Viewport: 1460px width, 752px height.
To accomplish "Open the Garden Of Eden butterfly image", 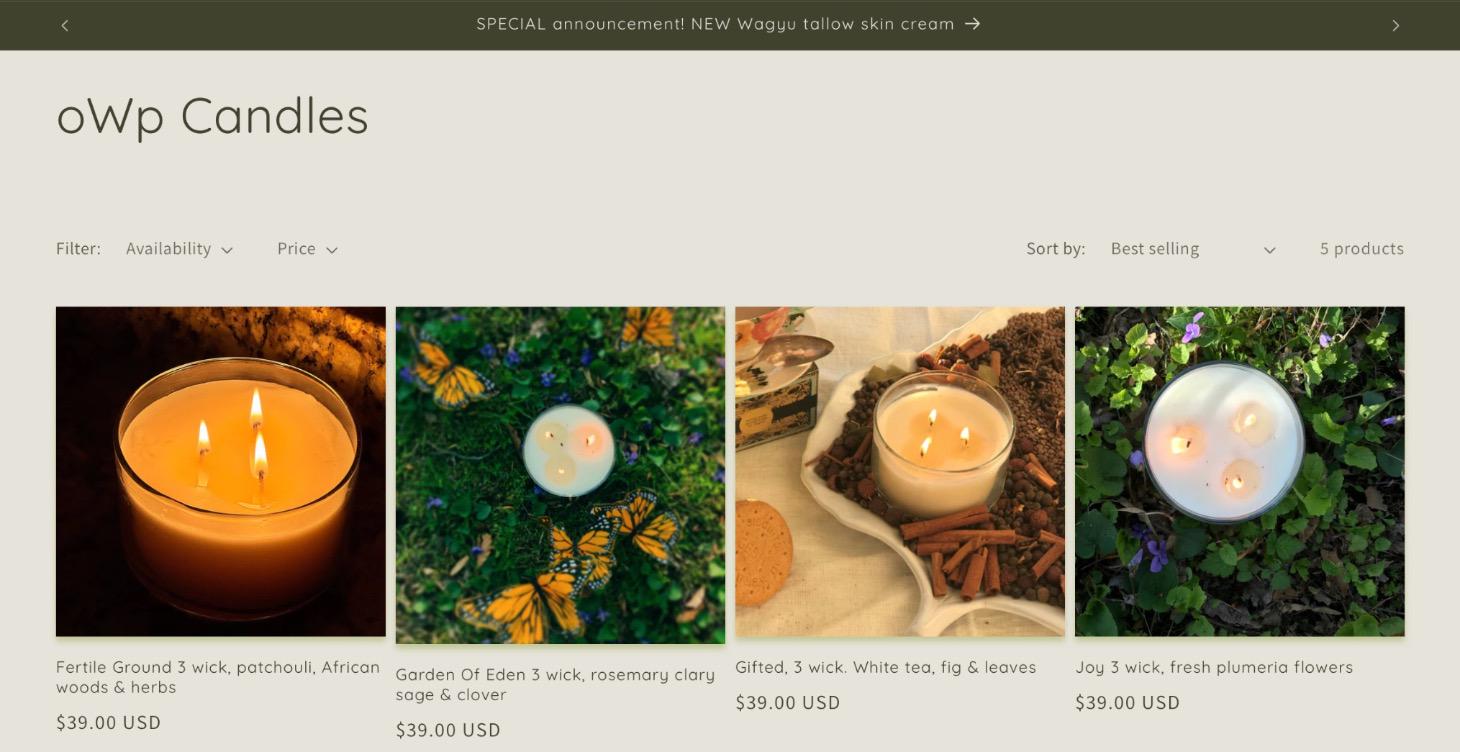I will click(x=560, y=475).
